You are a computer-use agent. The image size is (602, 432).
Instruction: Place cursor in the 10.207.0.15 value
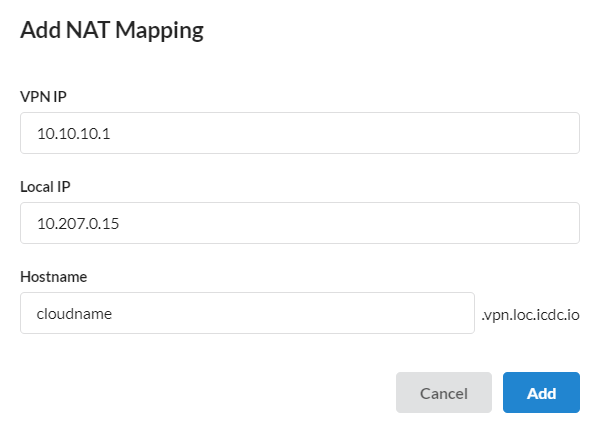tap(78, 223)
